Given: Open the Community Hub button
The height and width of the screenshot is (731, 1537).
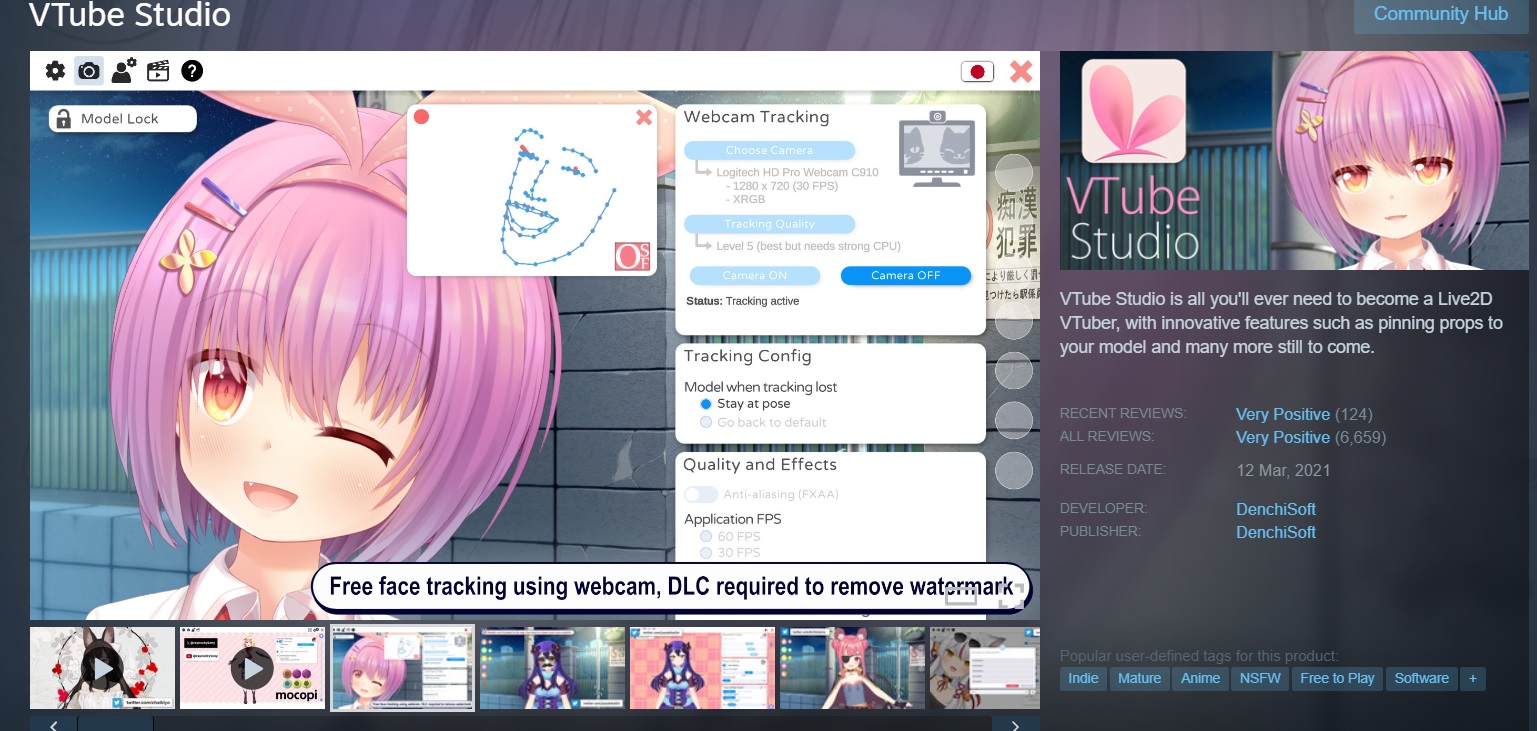Looking at the screenshot, I should [x=1440, y=15].
